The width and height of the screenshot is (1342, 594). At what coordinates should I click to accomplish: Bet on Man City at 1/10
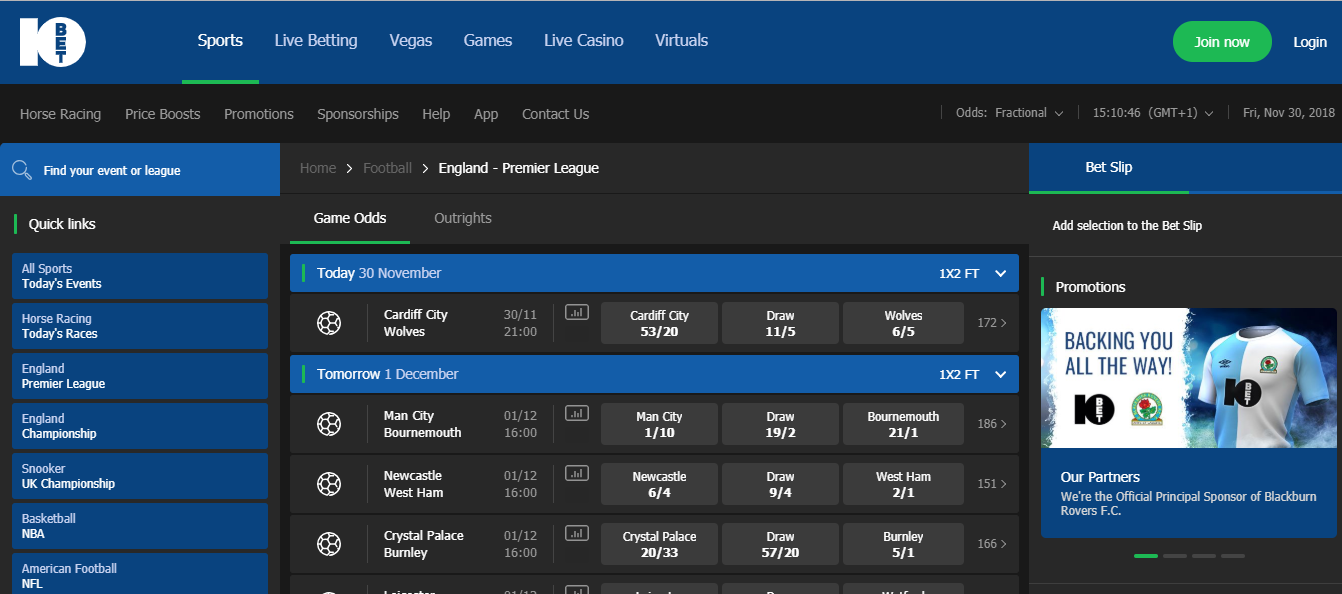tap(659, 424)
